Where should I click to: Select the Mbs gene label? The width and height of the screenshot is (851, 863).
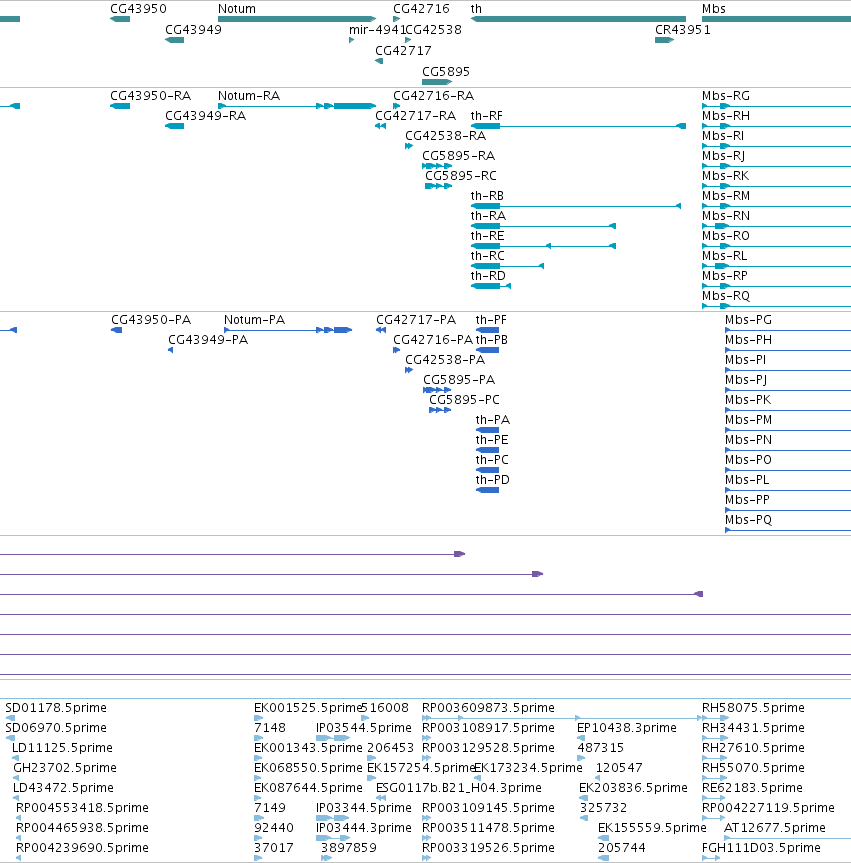click(713, 9)
